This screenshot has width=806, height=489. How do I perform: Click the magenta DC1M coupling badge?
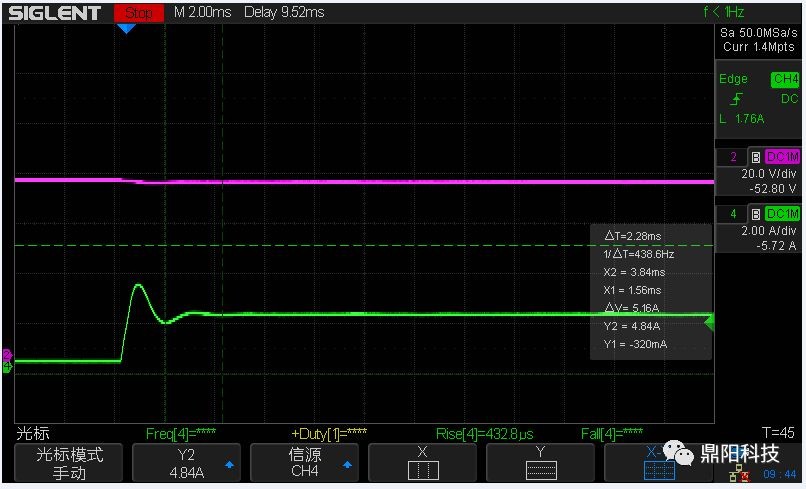[x=782, y=157]
